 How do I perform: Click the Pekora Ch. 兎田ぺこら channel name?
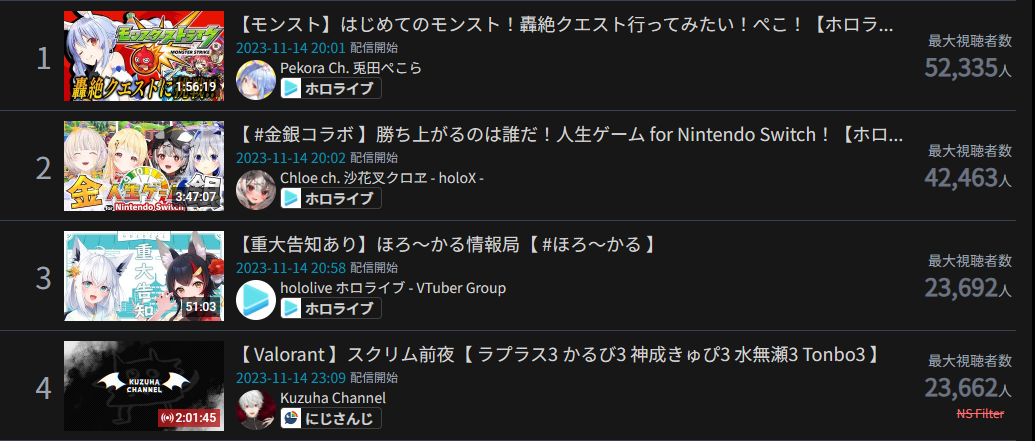coord(351,68)
